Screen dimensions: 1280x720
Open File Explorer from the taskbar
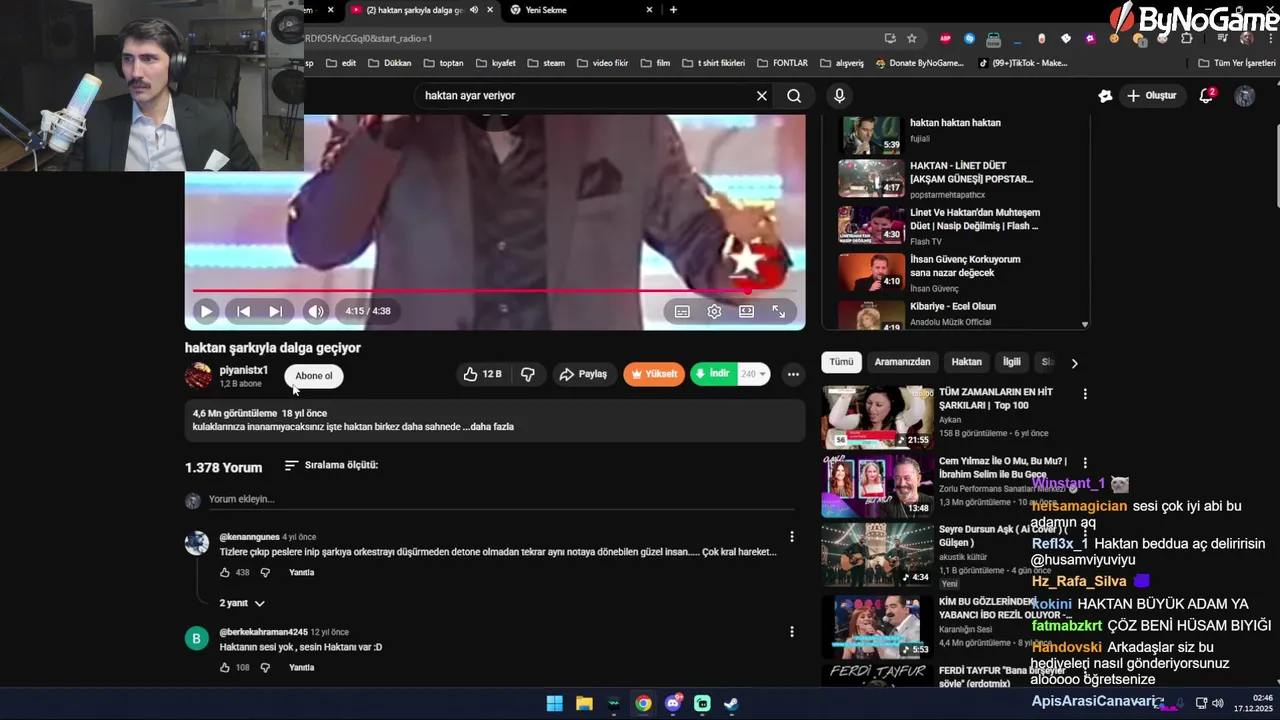tap(584, 703)
